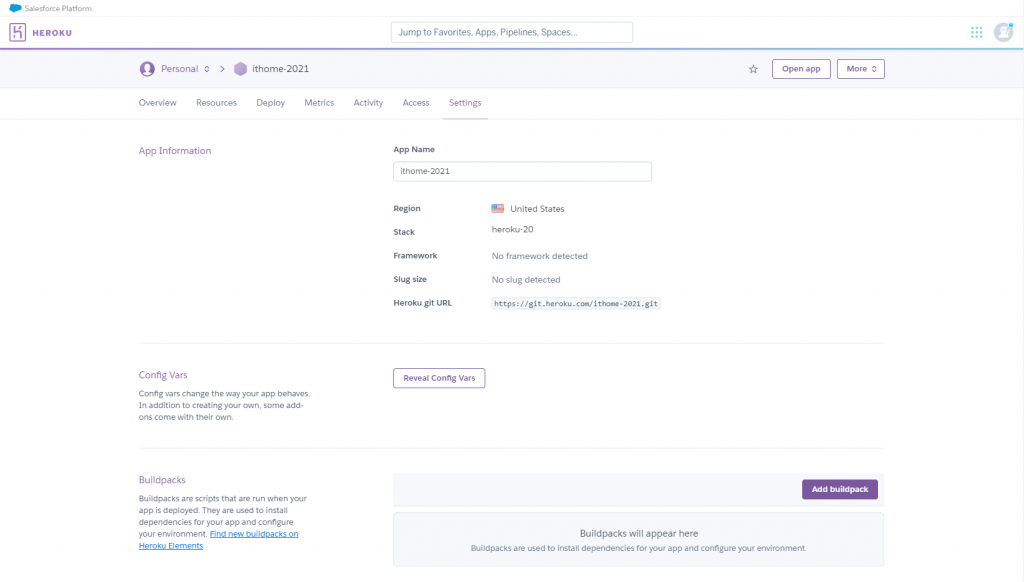Click the App Information heading

coord(174,151)
